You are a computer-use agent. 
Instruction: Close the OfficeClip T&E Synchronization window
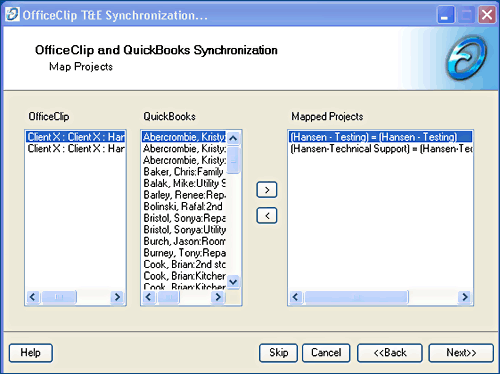coord(487,15)
